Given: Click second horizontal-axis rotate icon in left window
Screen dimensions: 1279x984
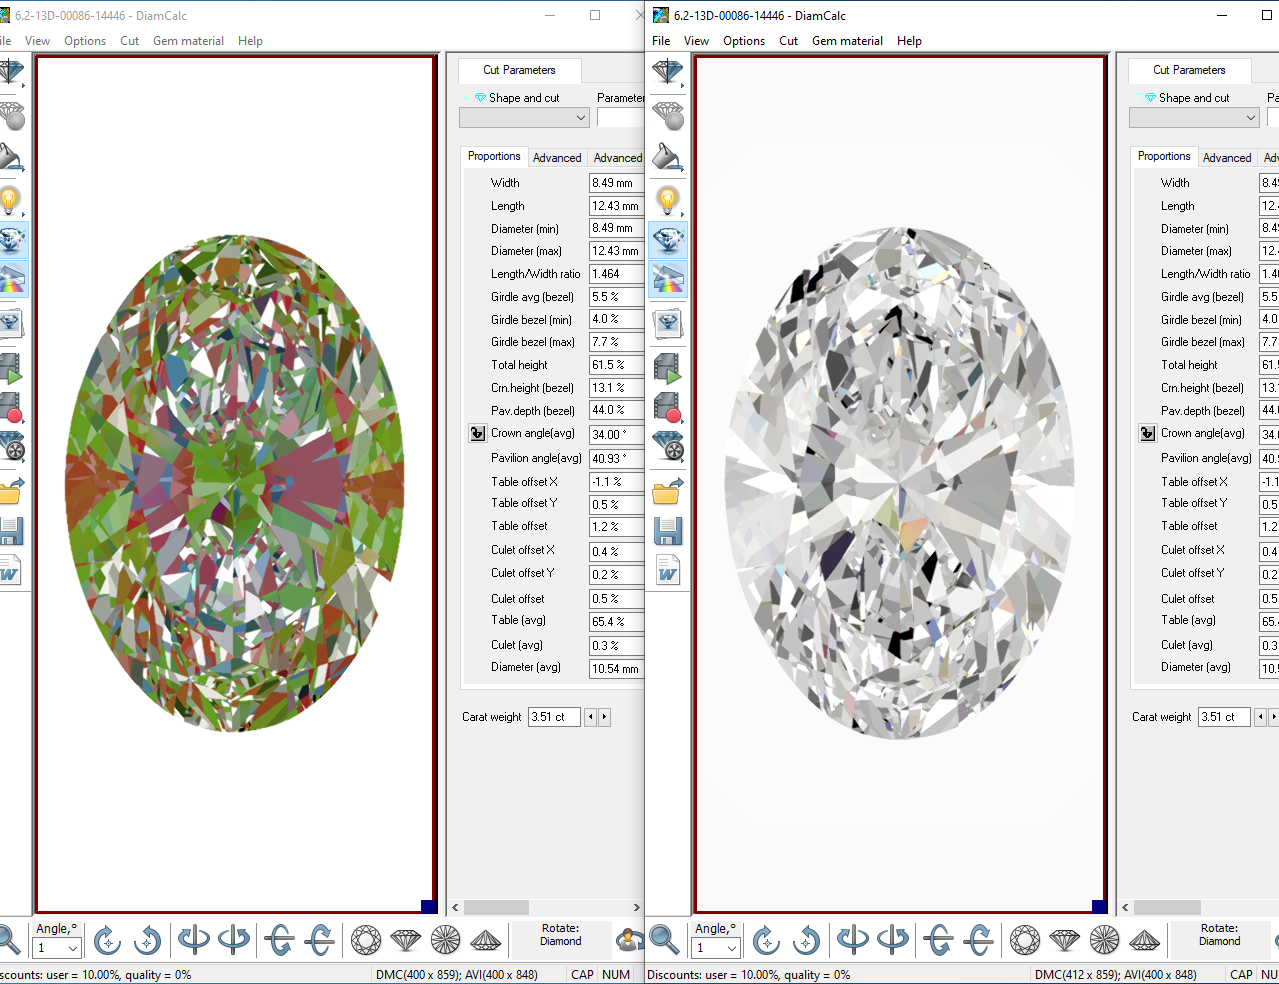Looking at the screenshot, I should tap(320, 940).
